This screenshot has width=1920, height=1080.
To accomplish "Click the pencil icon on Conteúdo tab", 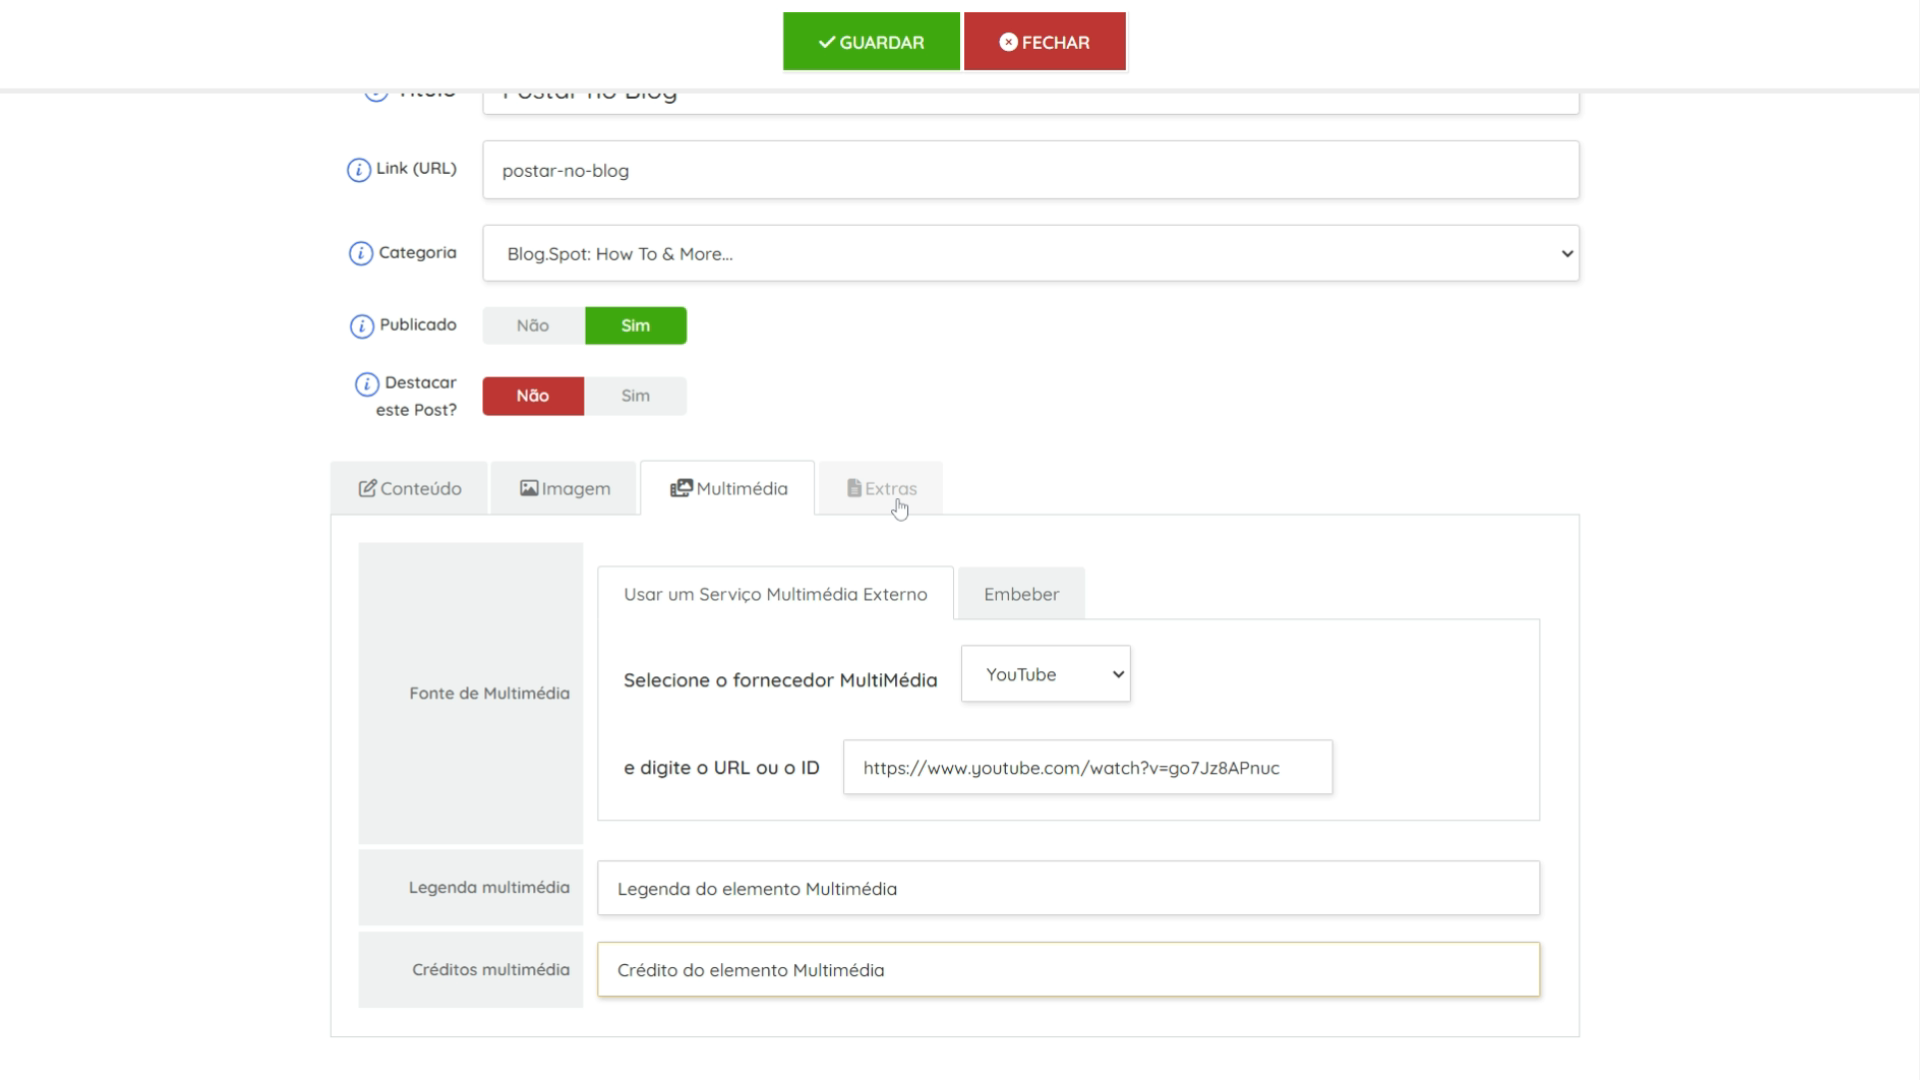I will coord(367,488).
